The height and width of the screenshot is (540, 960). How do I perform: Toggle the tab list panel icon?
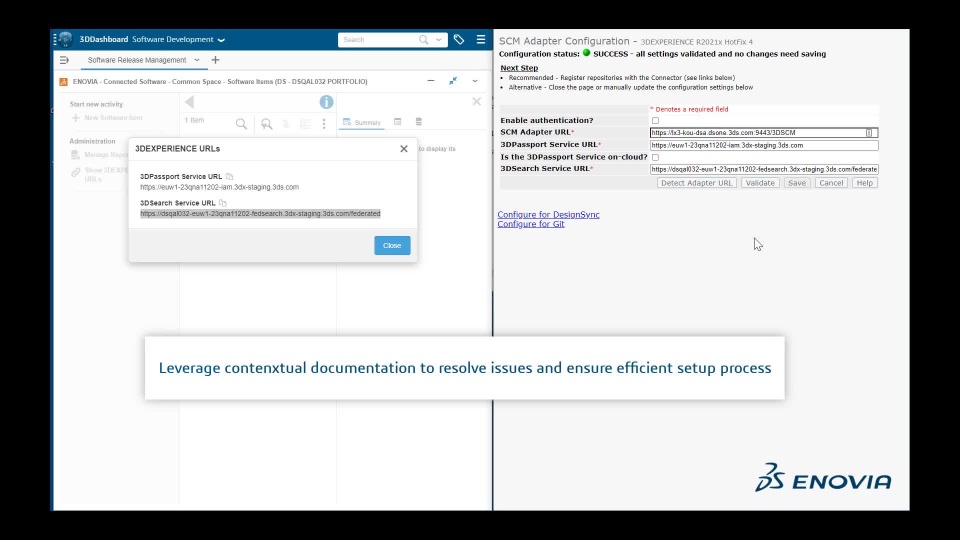click(x=64, y=60)
